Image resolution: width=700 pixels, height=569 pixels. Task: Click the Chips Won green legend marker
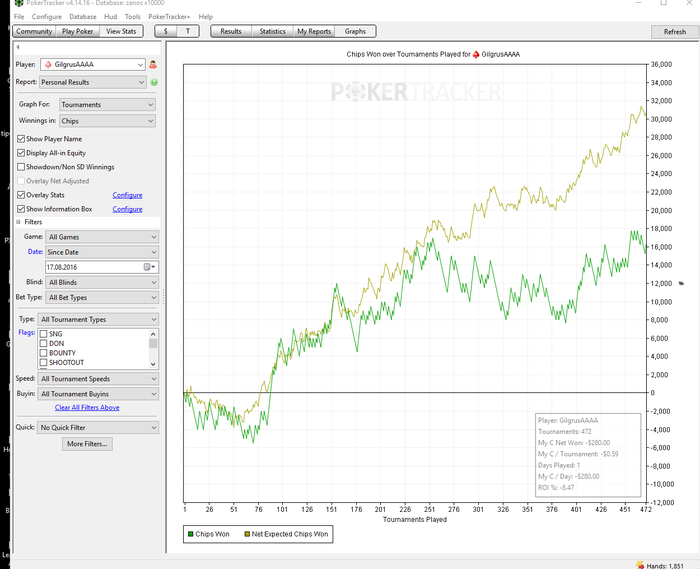tap(192, 534)
